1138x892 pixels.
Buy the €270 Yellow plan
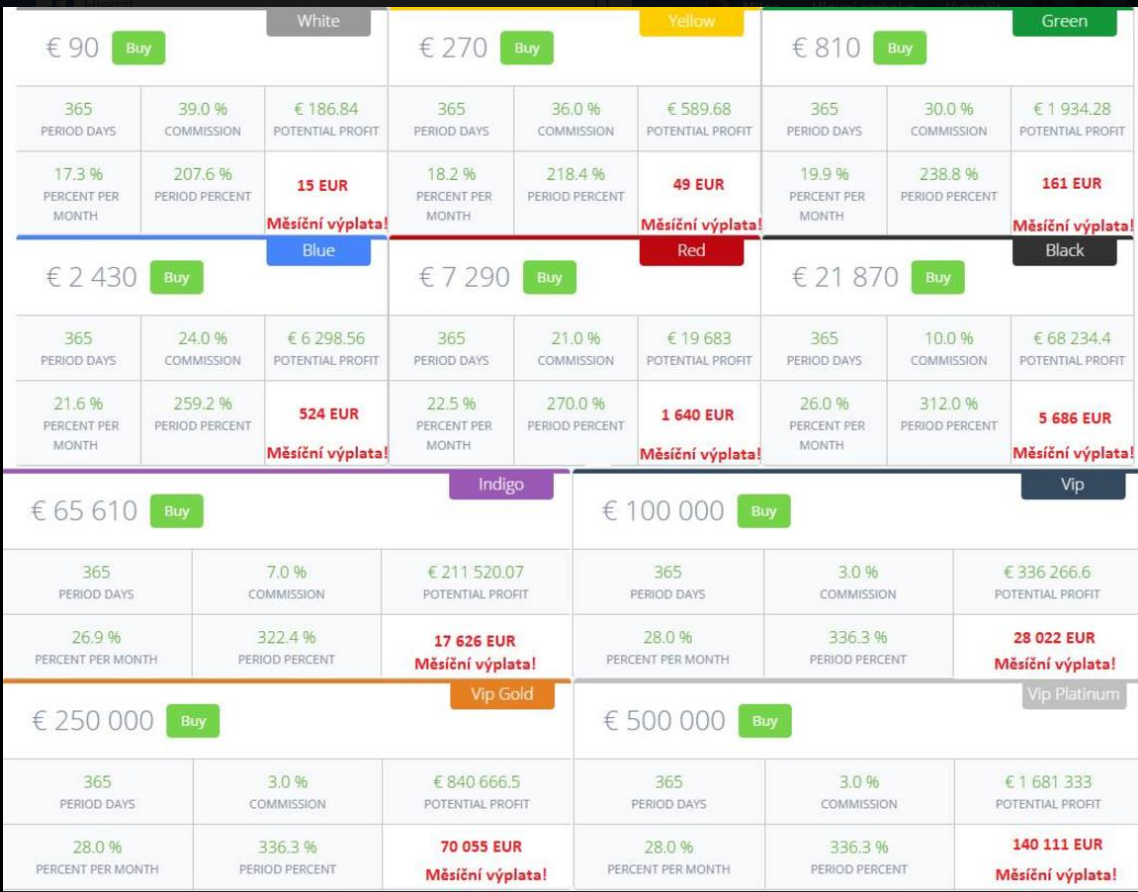click(527, 48)
